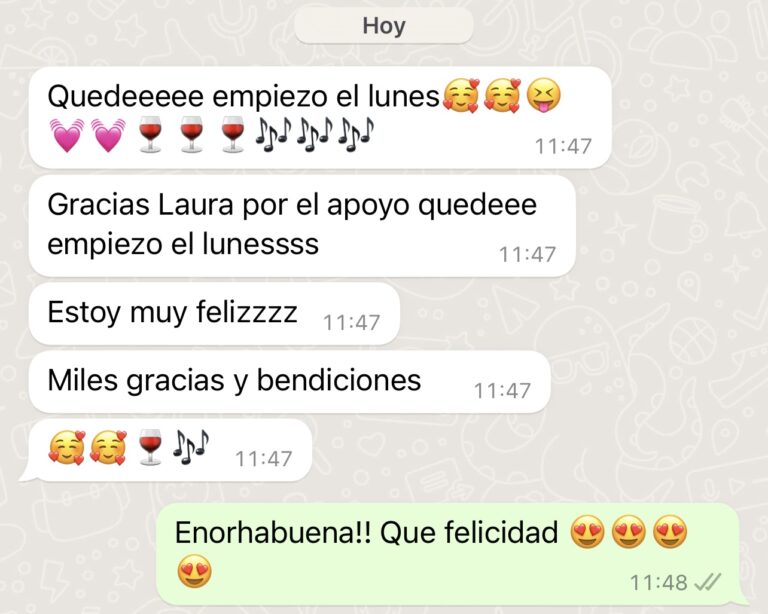Click the first smiling-with-hearts emoji in emoji-only message

point(67,447)
